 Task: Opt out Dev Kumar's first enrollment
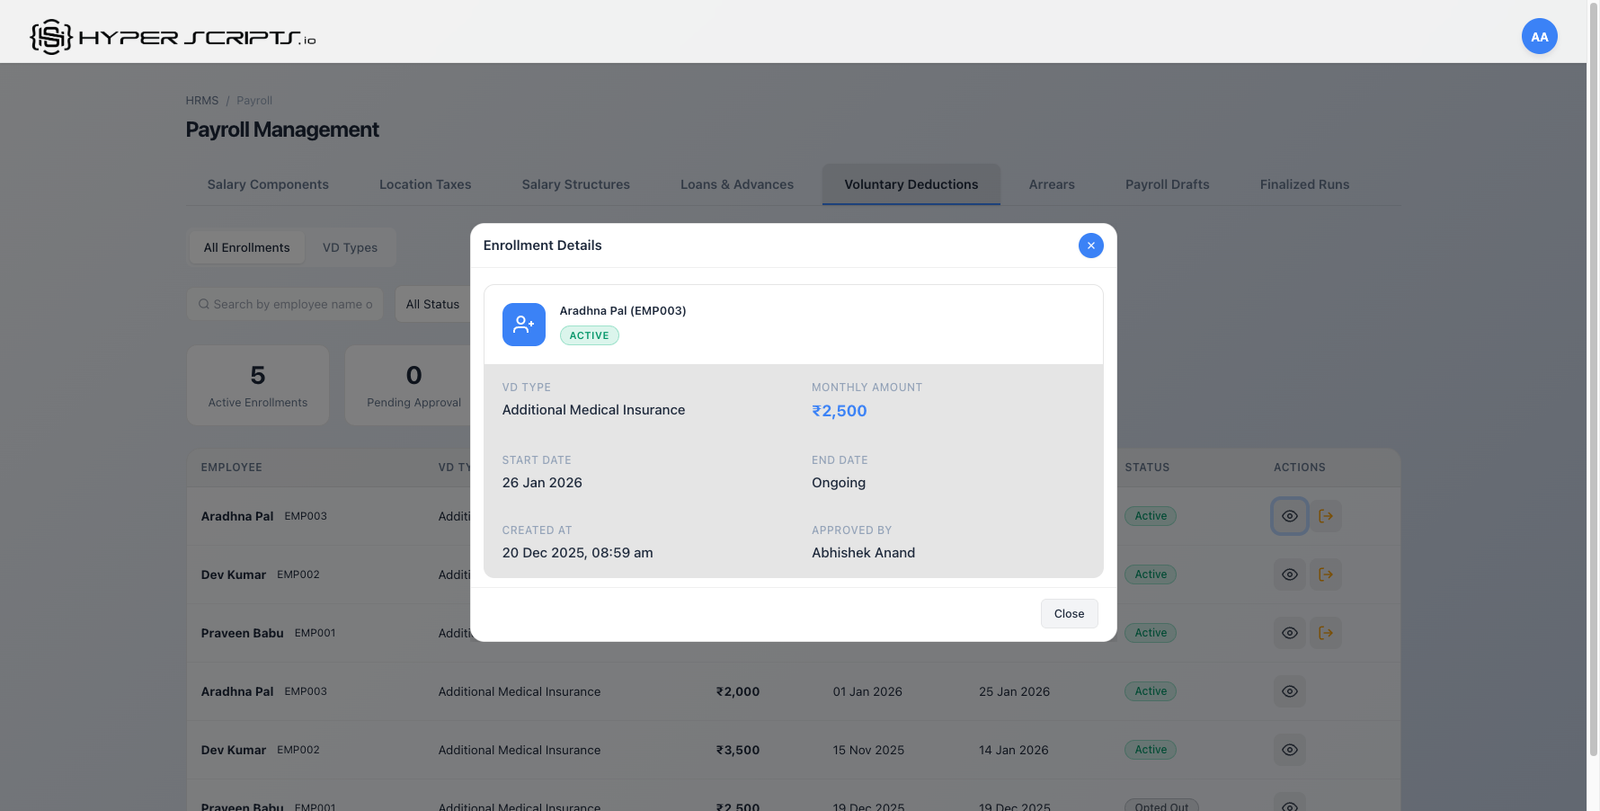[x=1326, y=575]
